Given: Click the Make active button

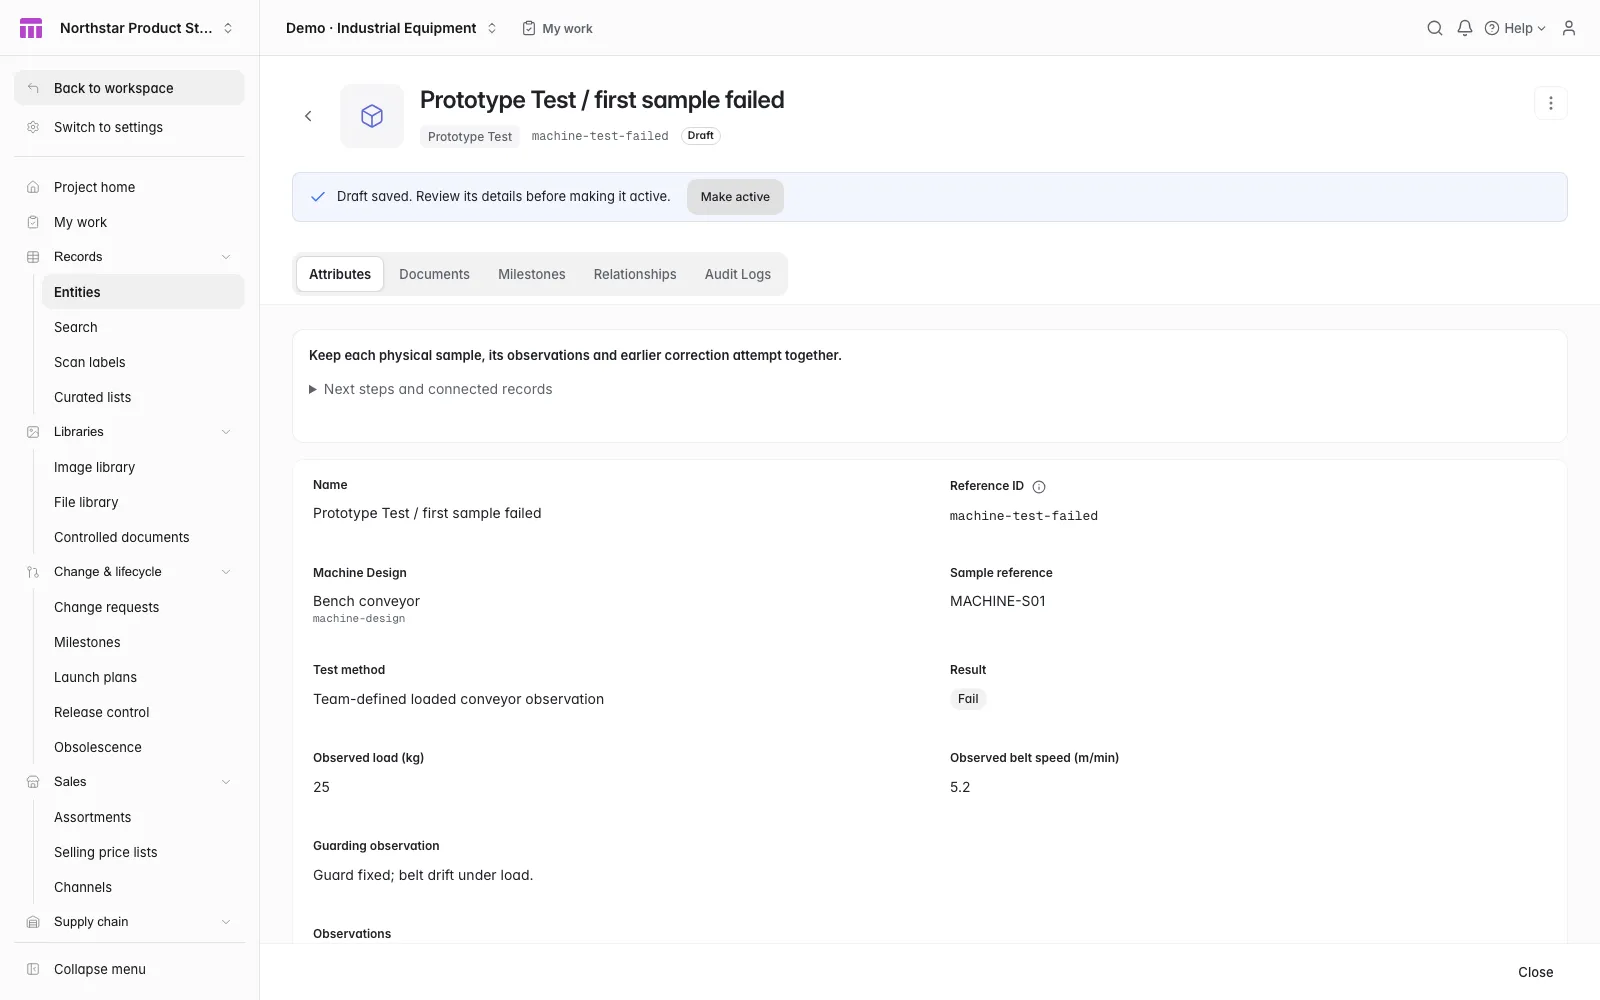Looking at the screenshot, I should coord(735,197).
